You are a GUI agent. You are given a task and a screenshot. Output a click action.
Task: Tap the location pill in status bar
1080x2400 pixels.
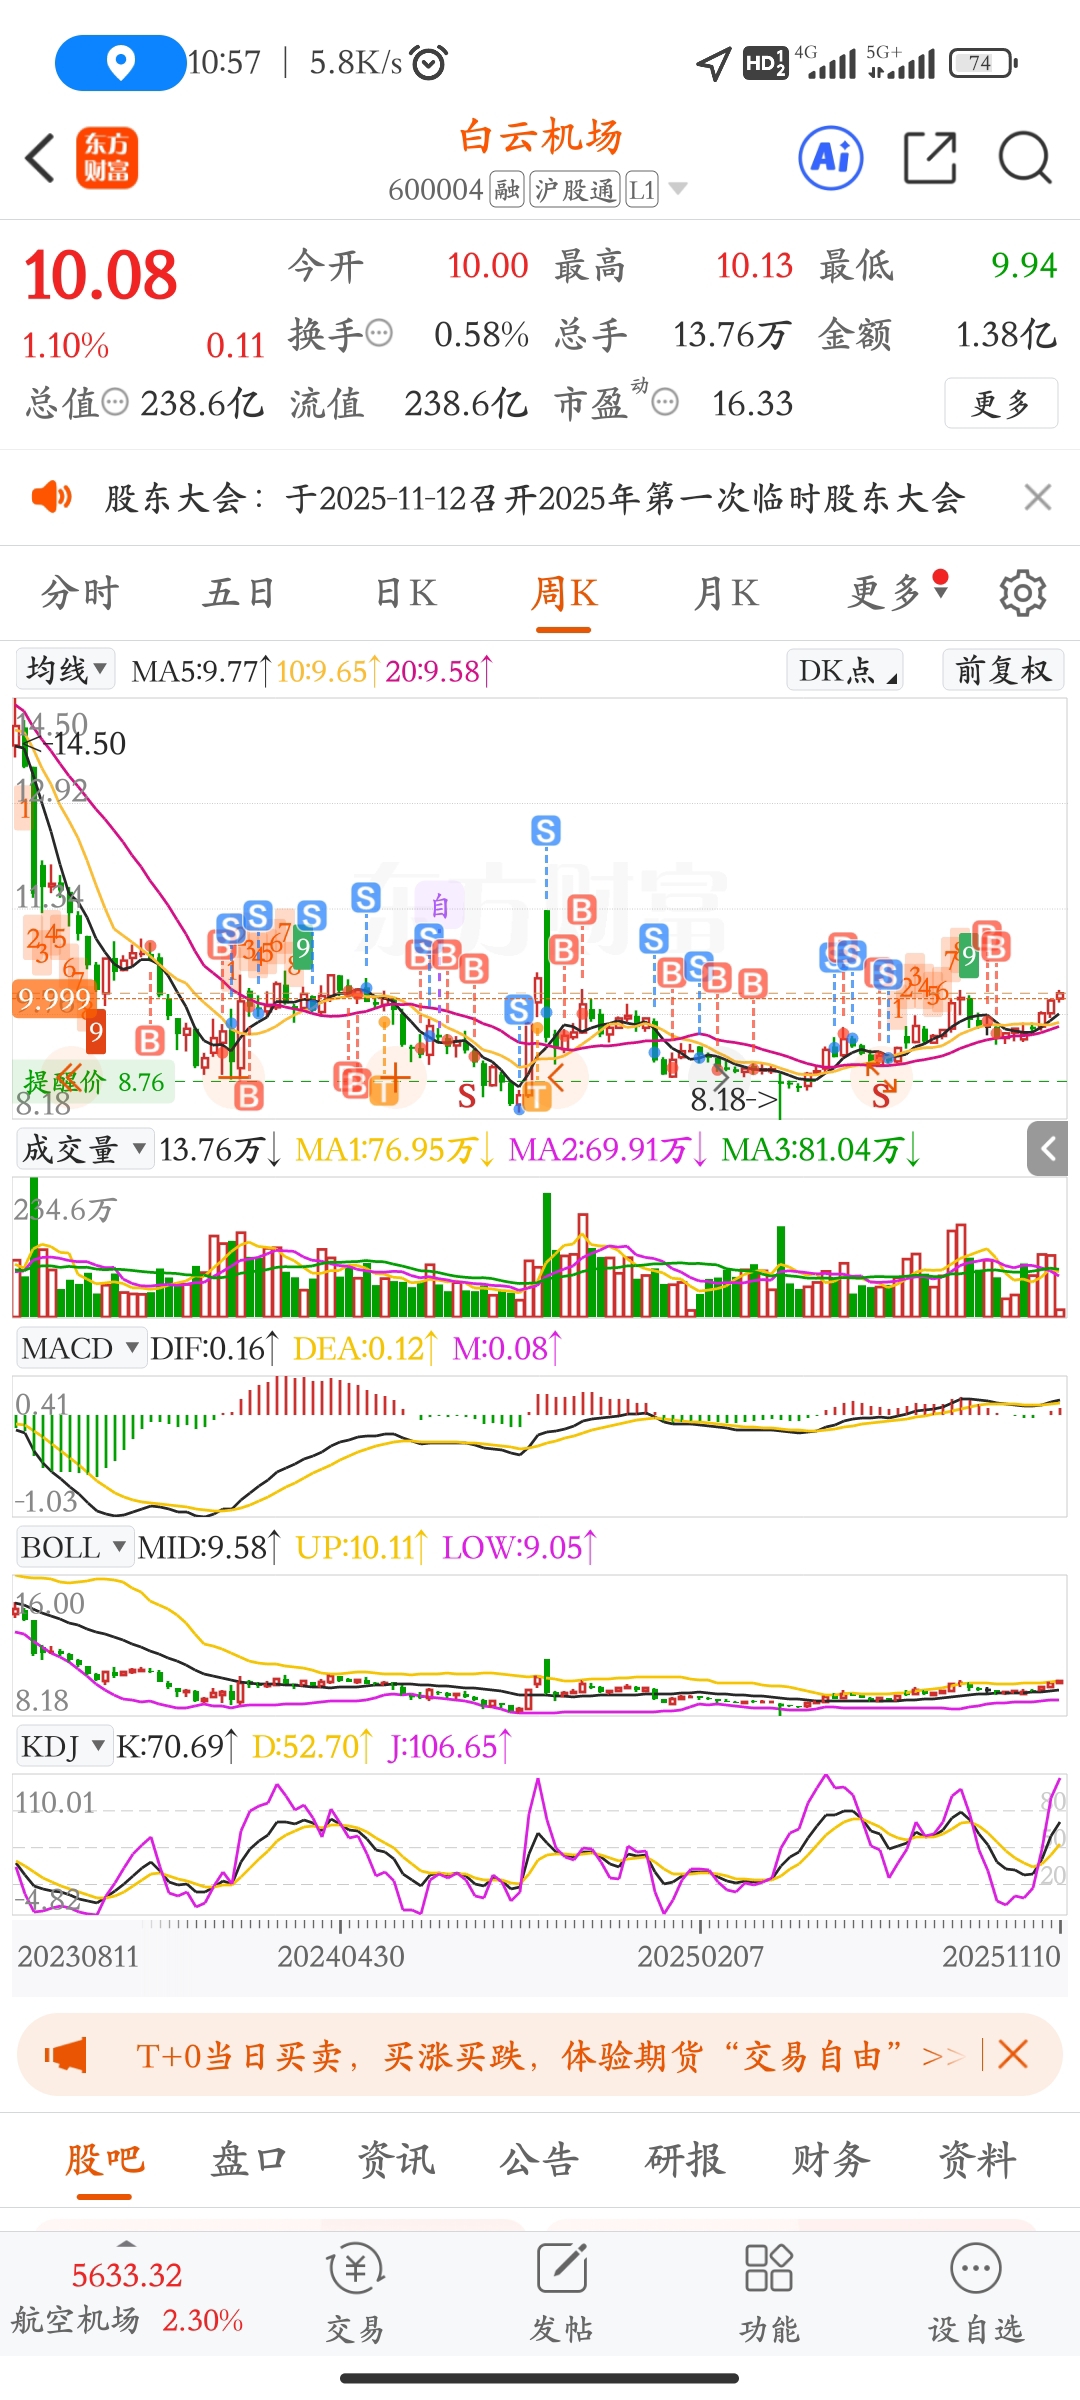point(120,62)
